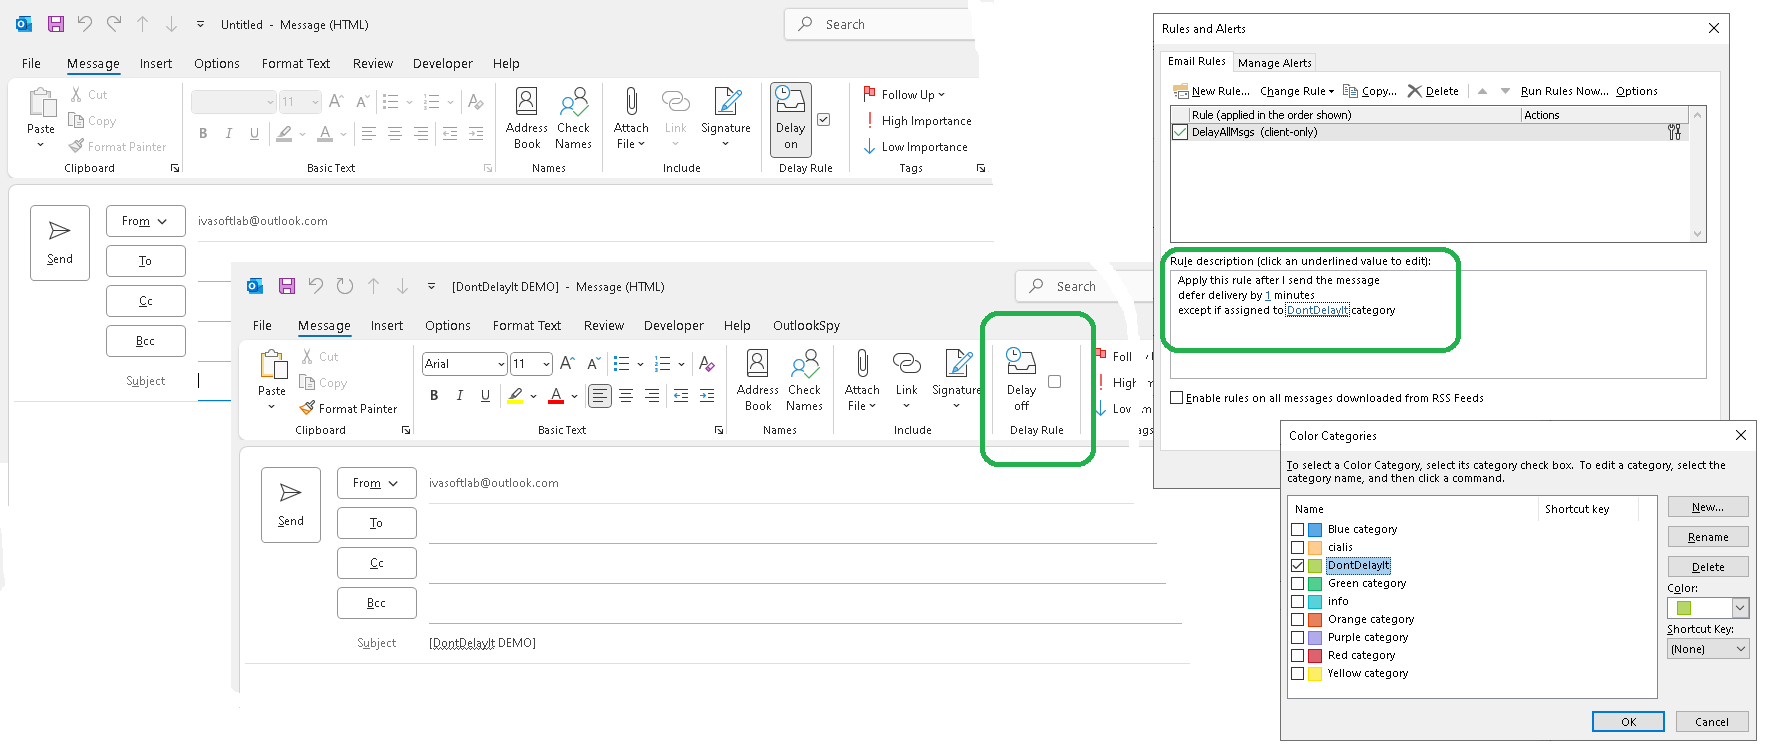
Task: Click Move rule down arrow in Rules and Alerts
Action: (x=1505, y=91)
